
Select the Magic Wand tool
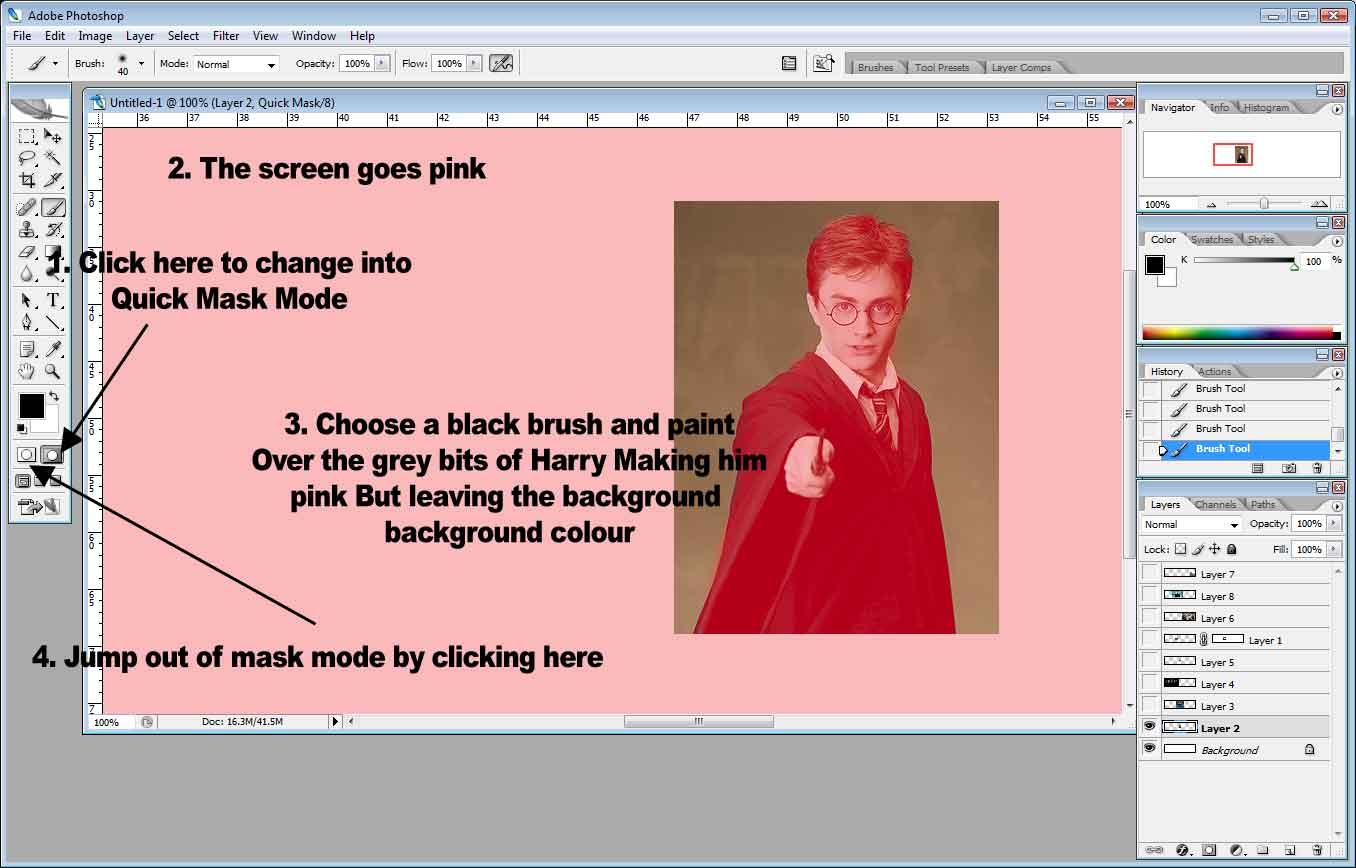[53, 158]
